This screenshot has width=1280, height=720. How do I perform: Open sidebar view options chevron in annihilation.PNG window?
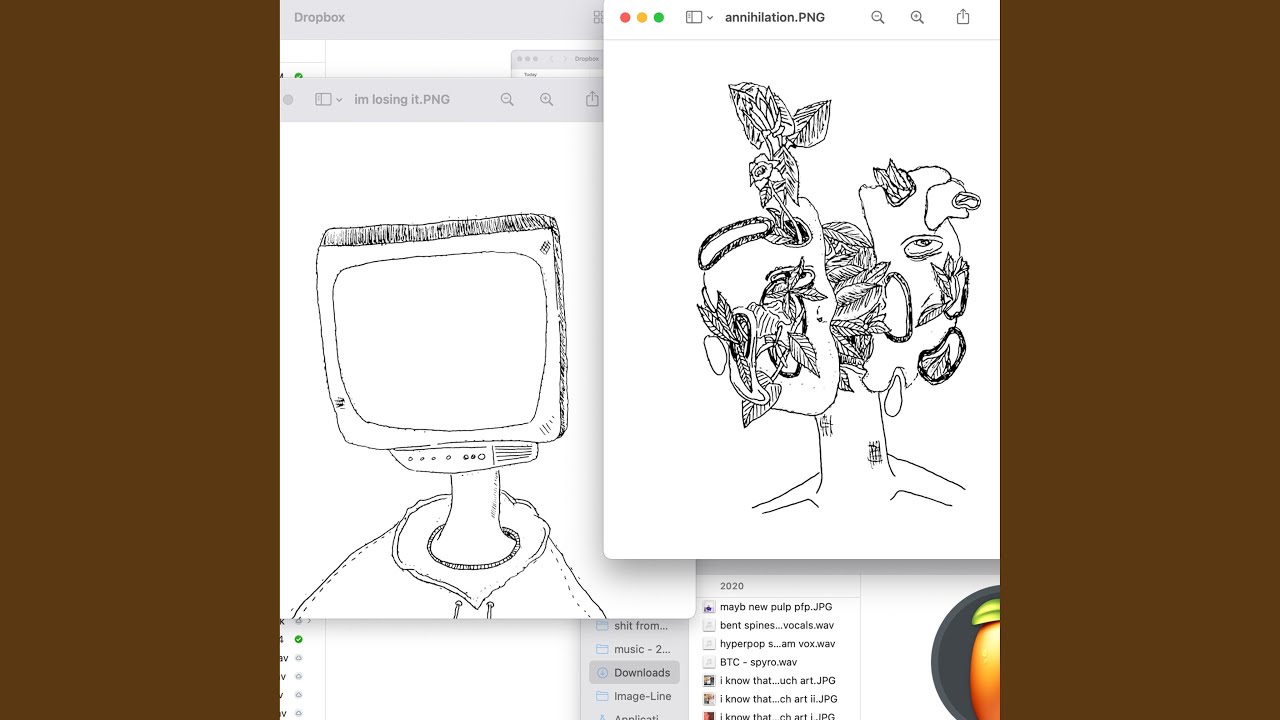click(x=710, y=18)
